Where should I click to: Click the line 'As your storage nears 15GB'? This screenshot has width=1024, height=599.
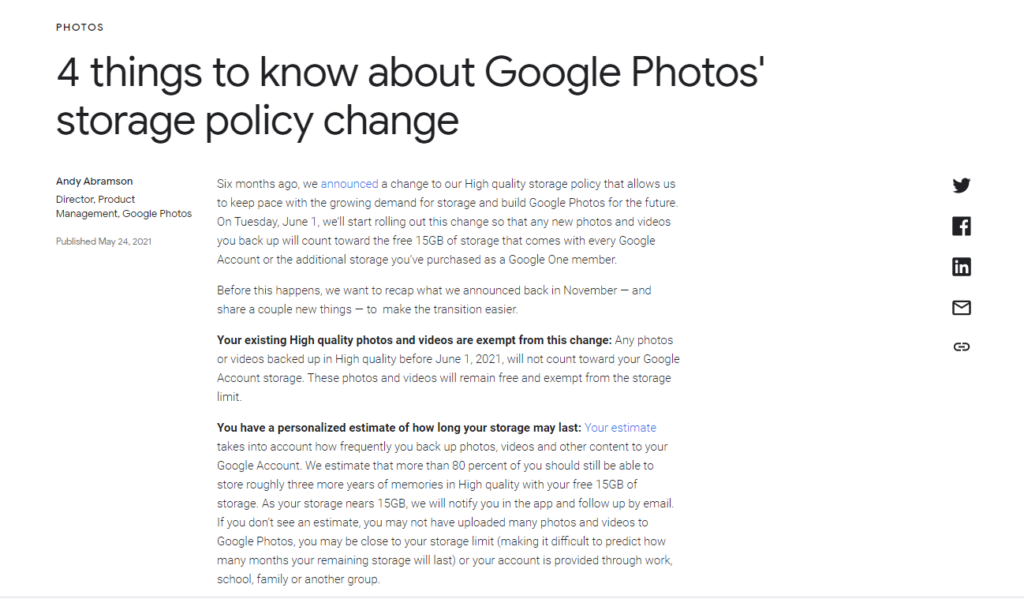point(468,504)
